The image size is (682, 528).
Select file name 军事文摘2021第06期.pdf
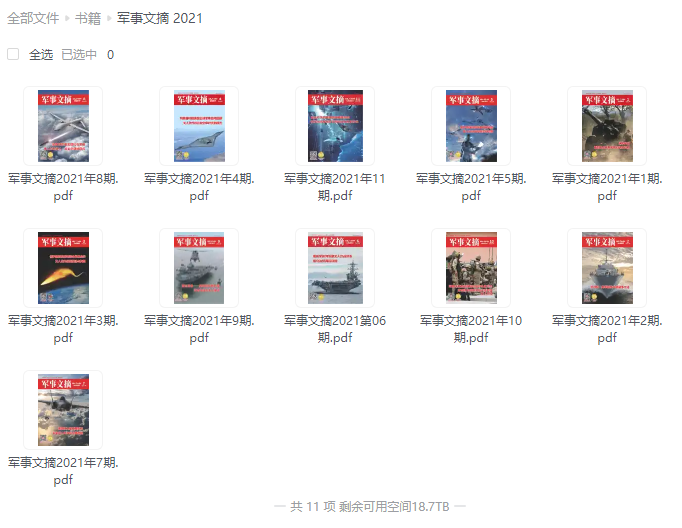pos(335,329)
